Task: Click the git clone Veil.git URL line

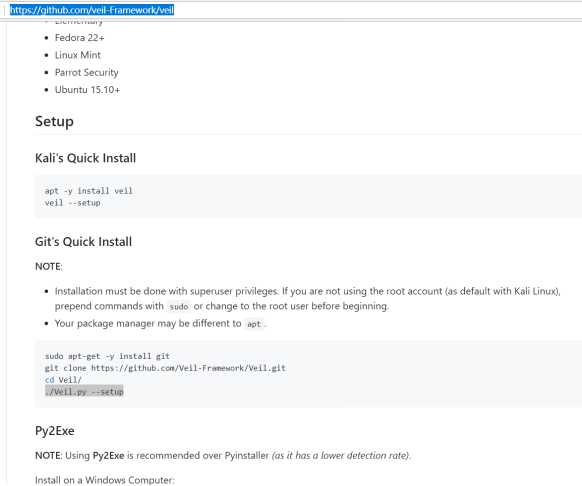Action: click(165, 368)
